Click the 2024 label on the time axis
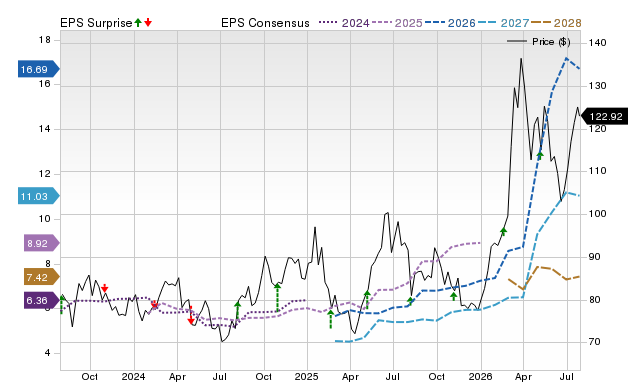 (x=133, y=376)
